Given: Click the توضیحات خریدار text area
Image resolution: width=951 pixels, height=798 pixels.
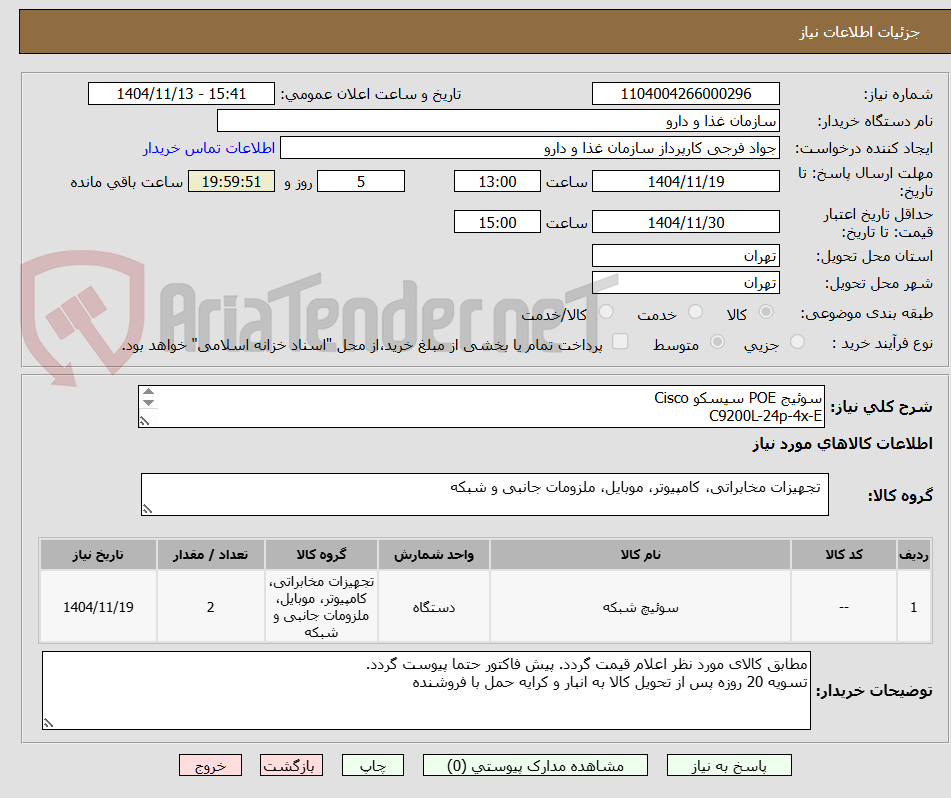Looking at the screenshot, I should click(x=426, y=690).
